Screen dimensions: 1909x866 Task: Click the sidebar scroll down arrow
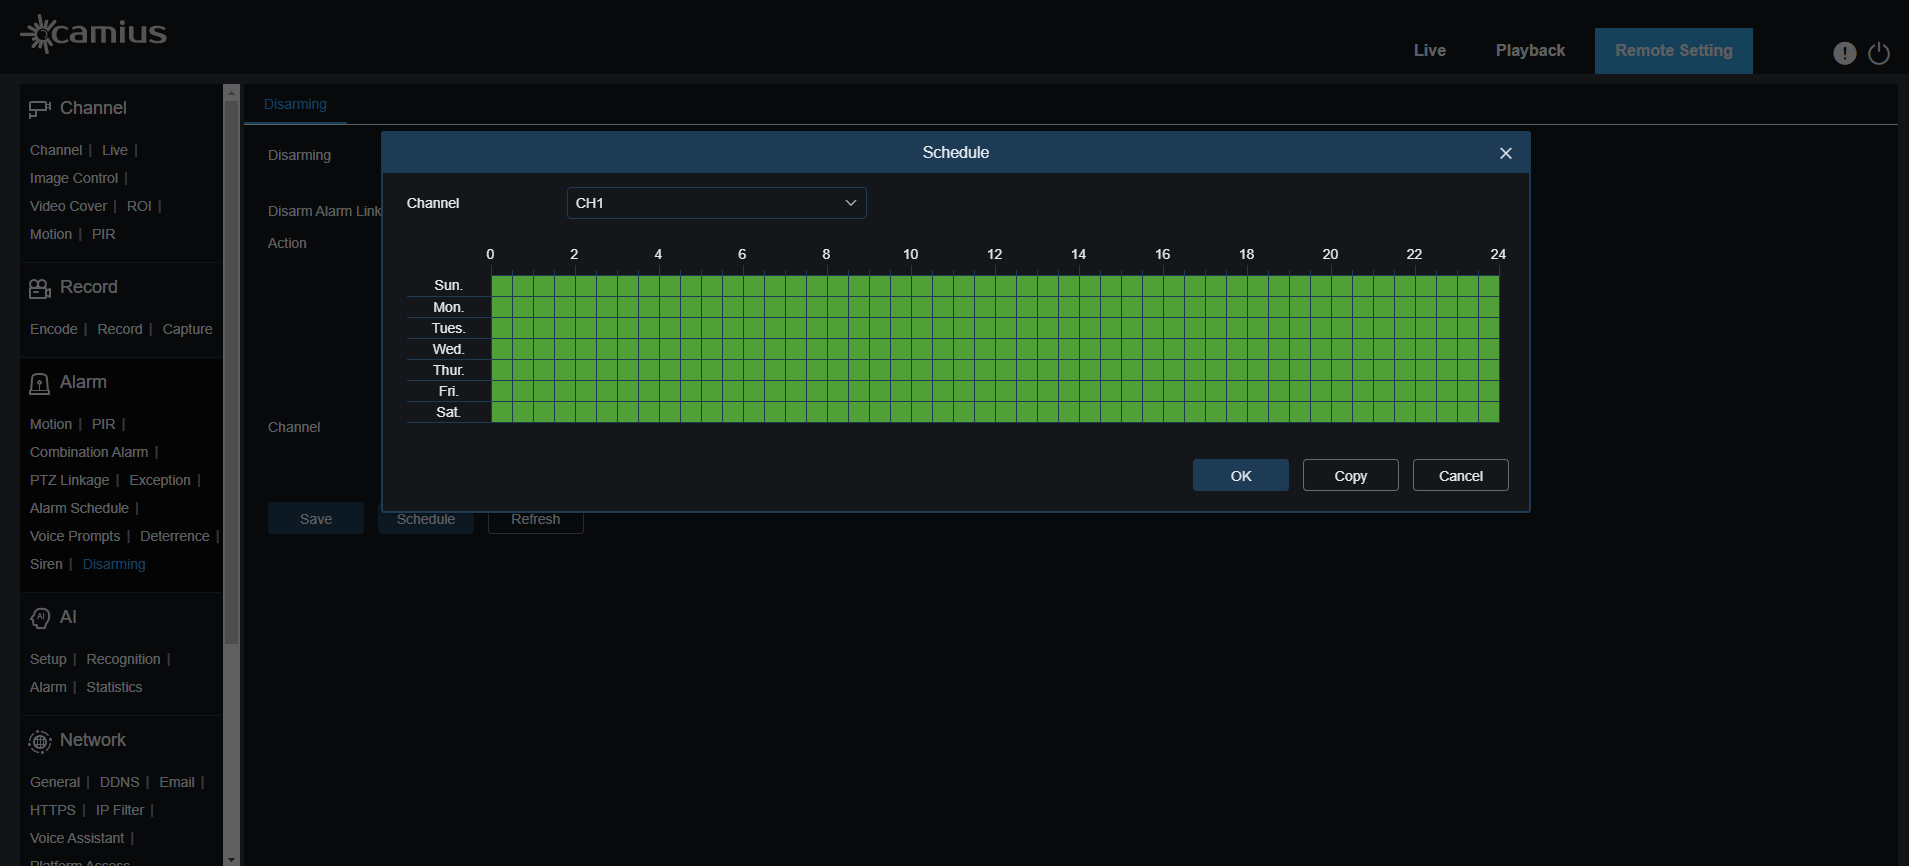coord(231,858)
